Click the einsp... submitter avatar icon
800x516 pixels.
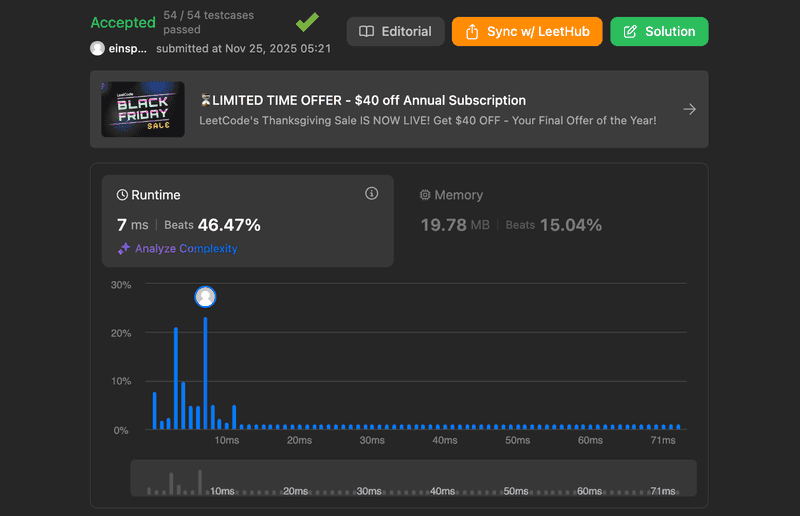tap(97, 48)
